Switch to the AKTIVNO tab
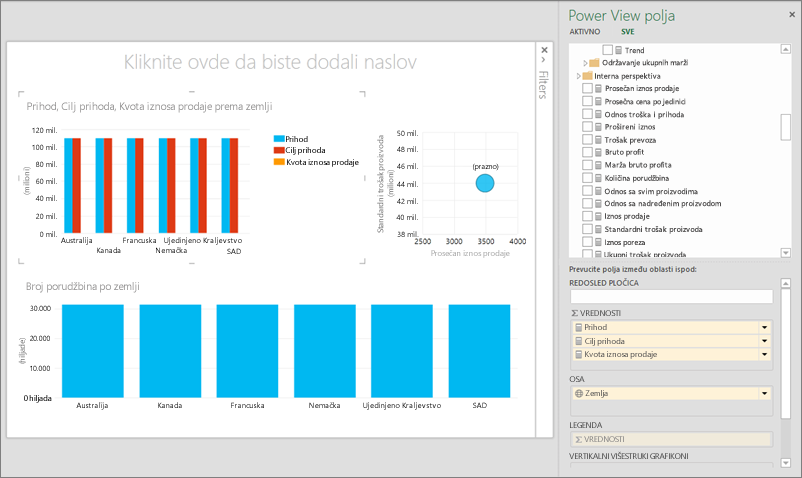The height and width of the screenshot is (478, 802). (585, 32)
